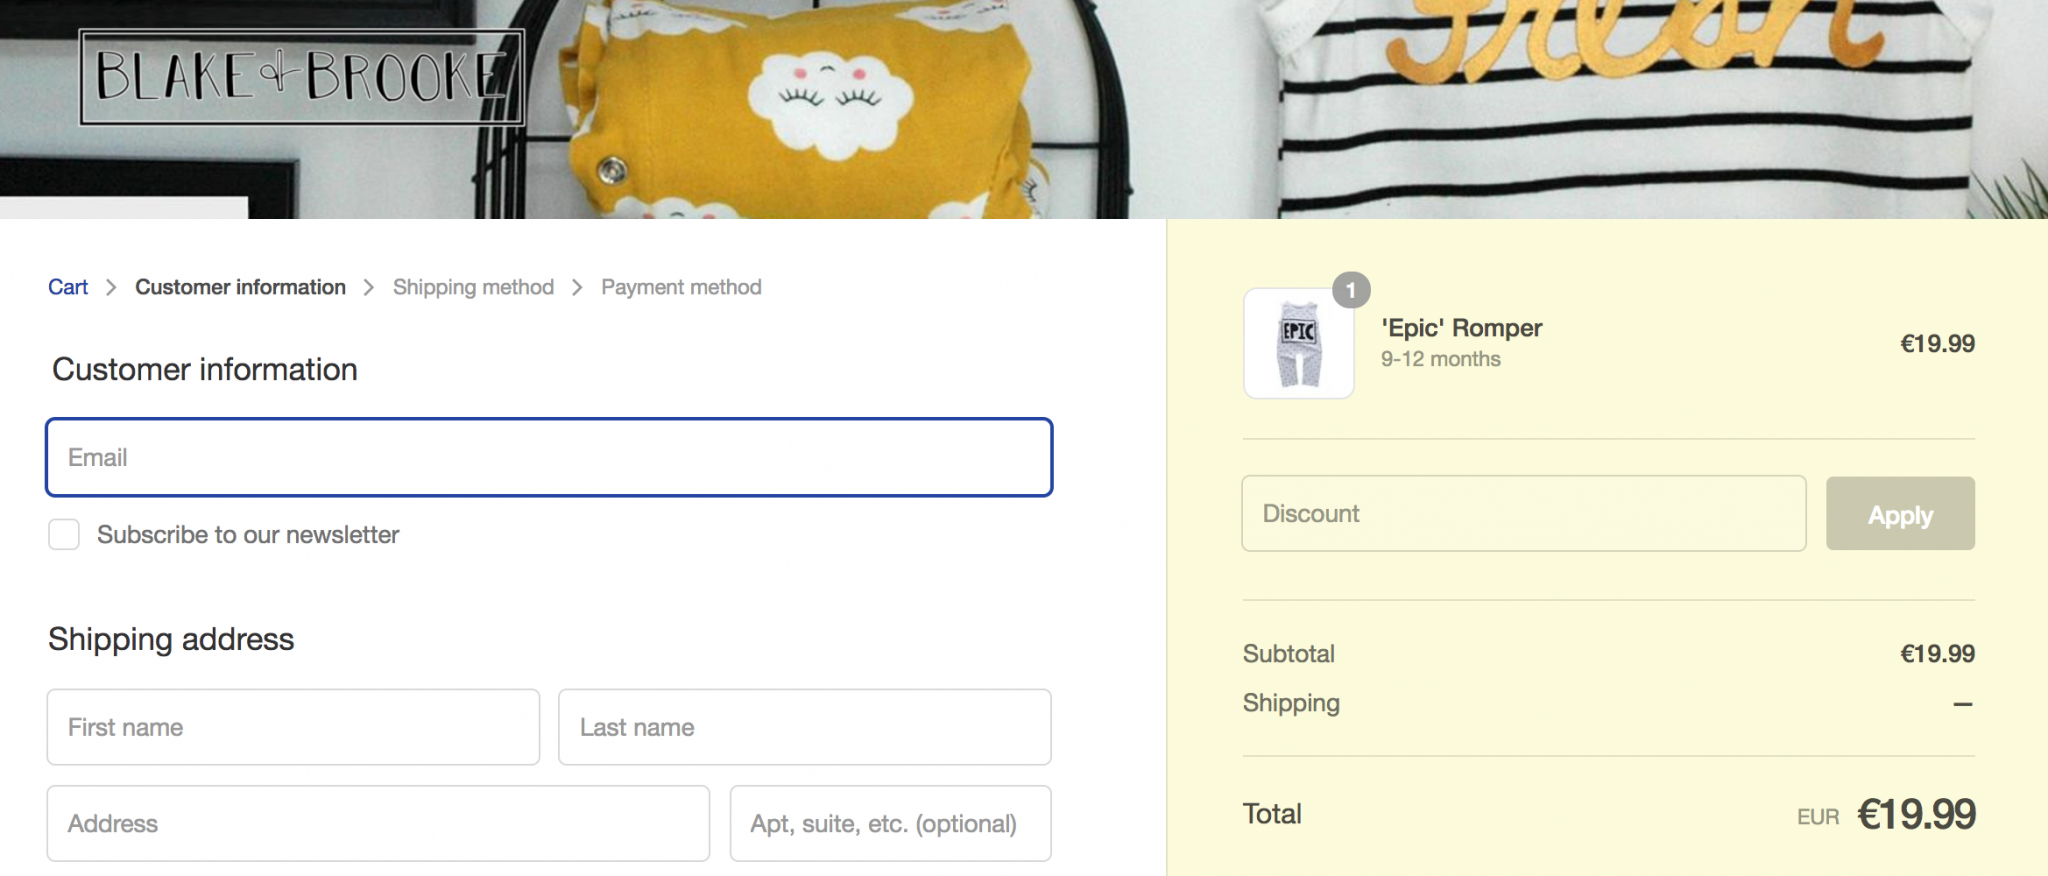The width and height of the screenshot is (2048, 876).
Task: Click into the Discount code field
Action: pos(1523,513)
